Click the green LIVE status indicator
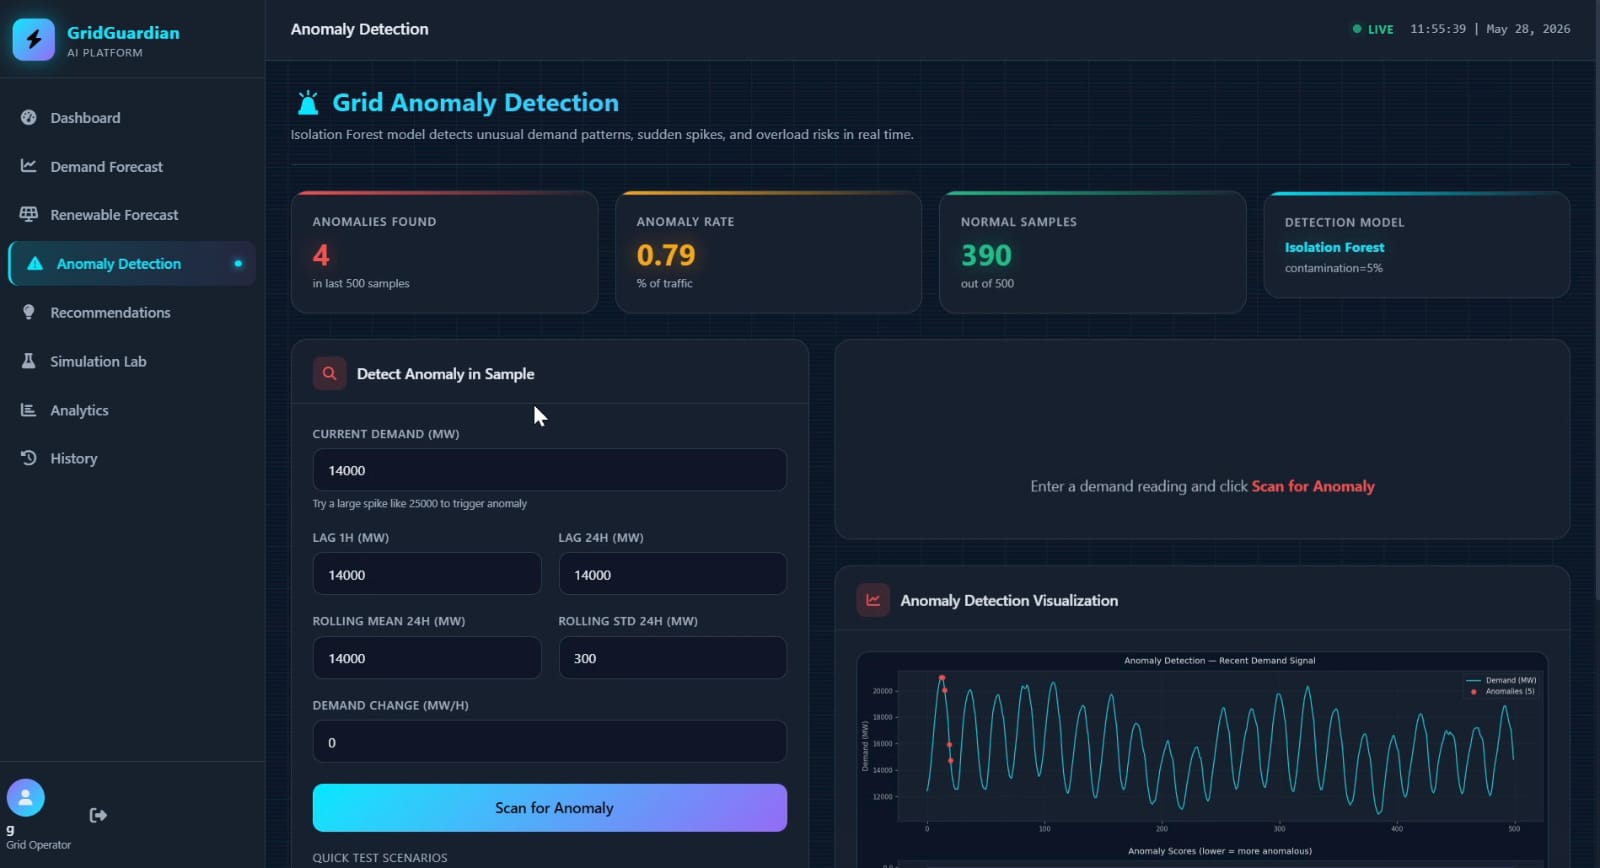 (x=1373, y=29)
